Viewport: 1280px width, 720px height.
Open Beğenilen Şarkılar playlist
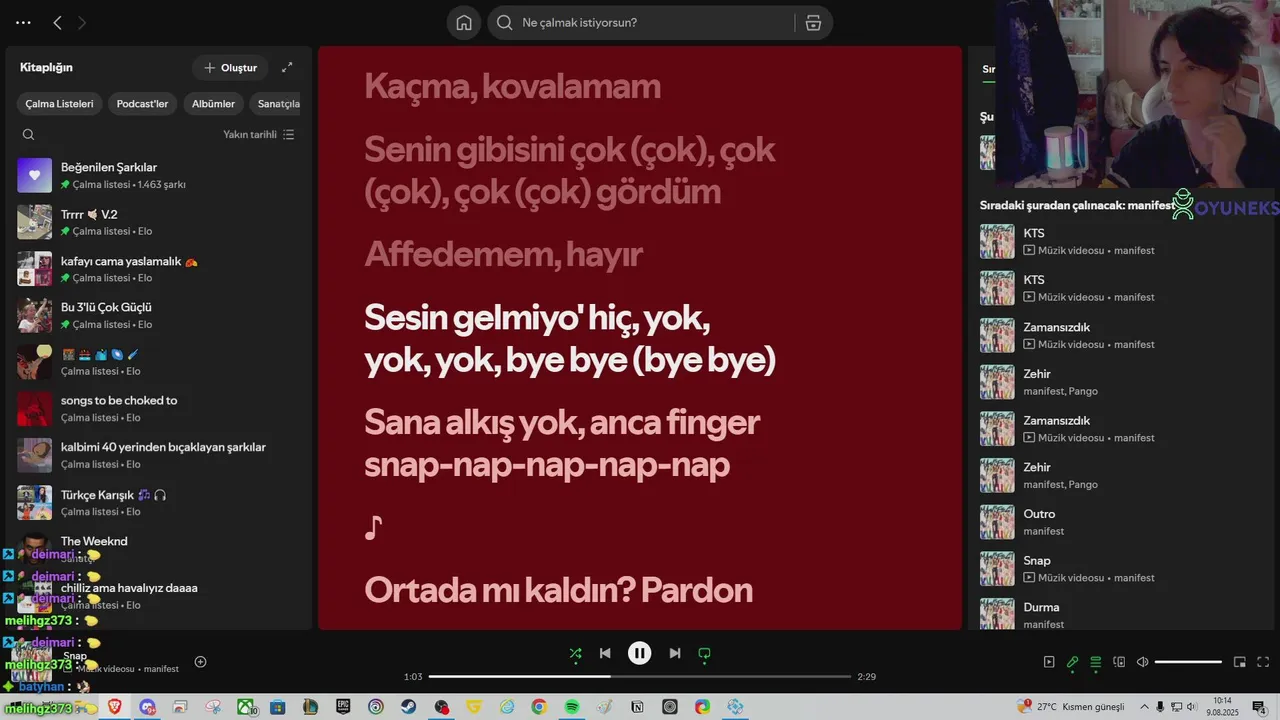tap(160, 175)
